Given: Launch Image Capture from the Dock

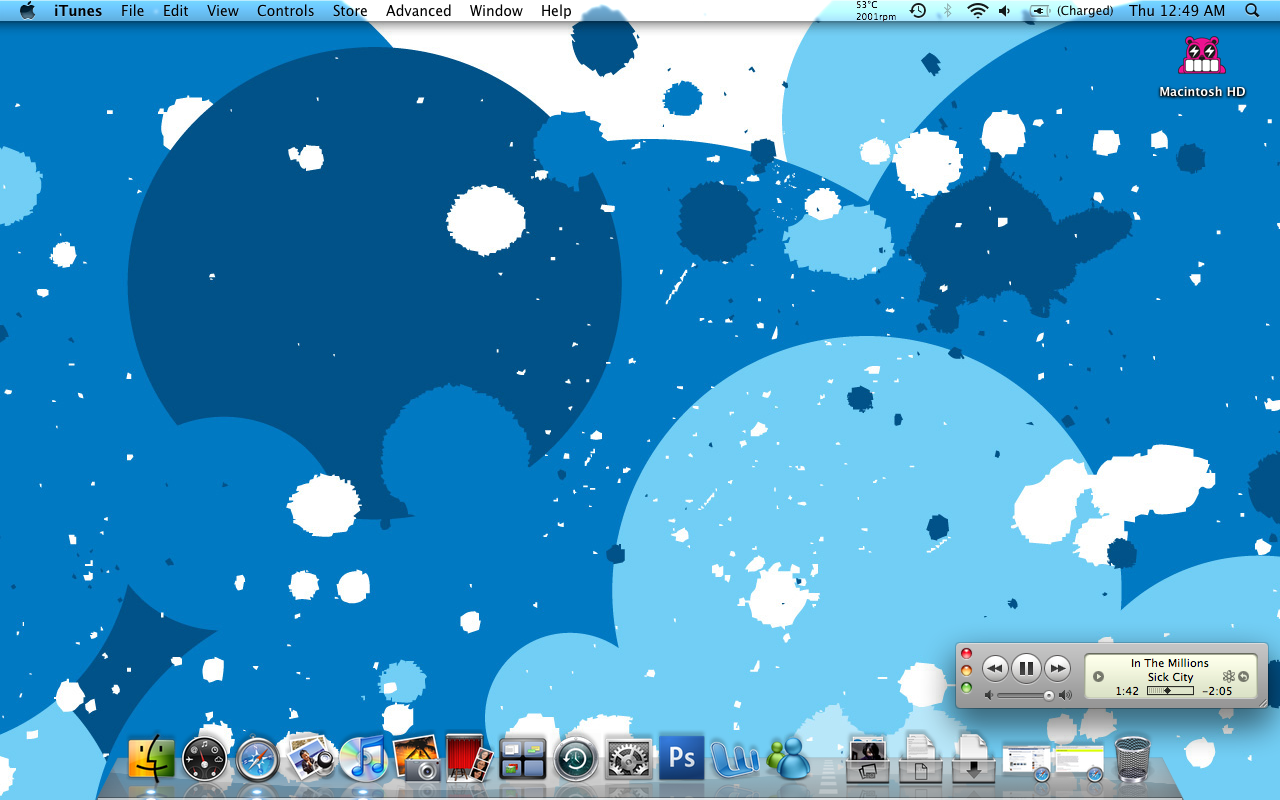Looking at the screenshot, I should 417,758.
